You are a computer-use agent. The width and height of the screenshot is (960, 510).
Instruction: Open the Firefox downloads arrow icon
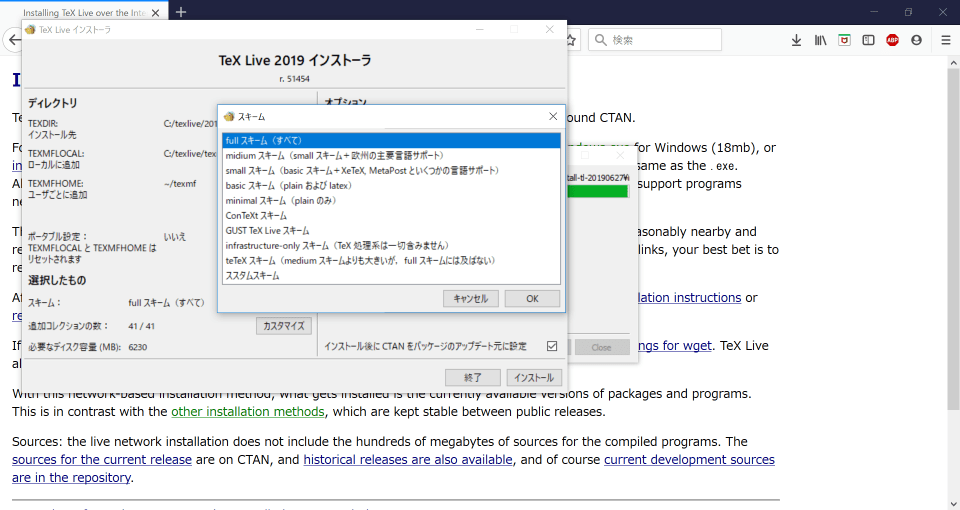point(796,40)
